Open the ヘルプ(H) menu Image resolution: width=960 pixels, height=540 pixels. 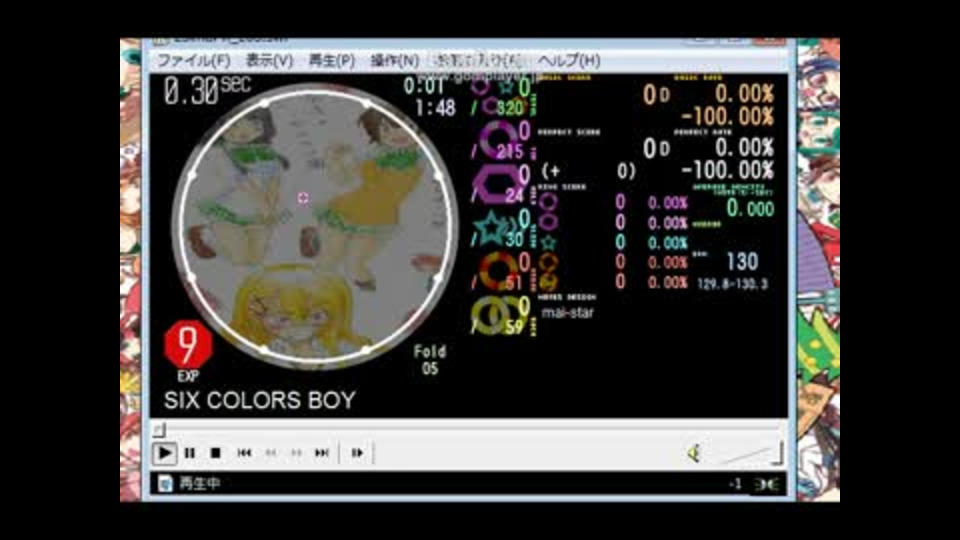coord(569,61)
